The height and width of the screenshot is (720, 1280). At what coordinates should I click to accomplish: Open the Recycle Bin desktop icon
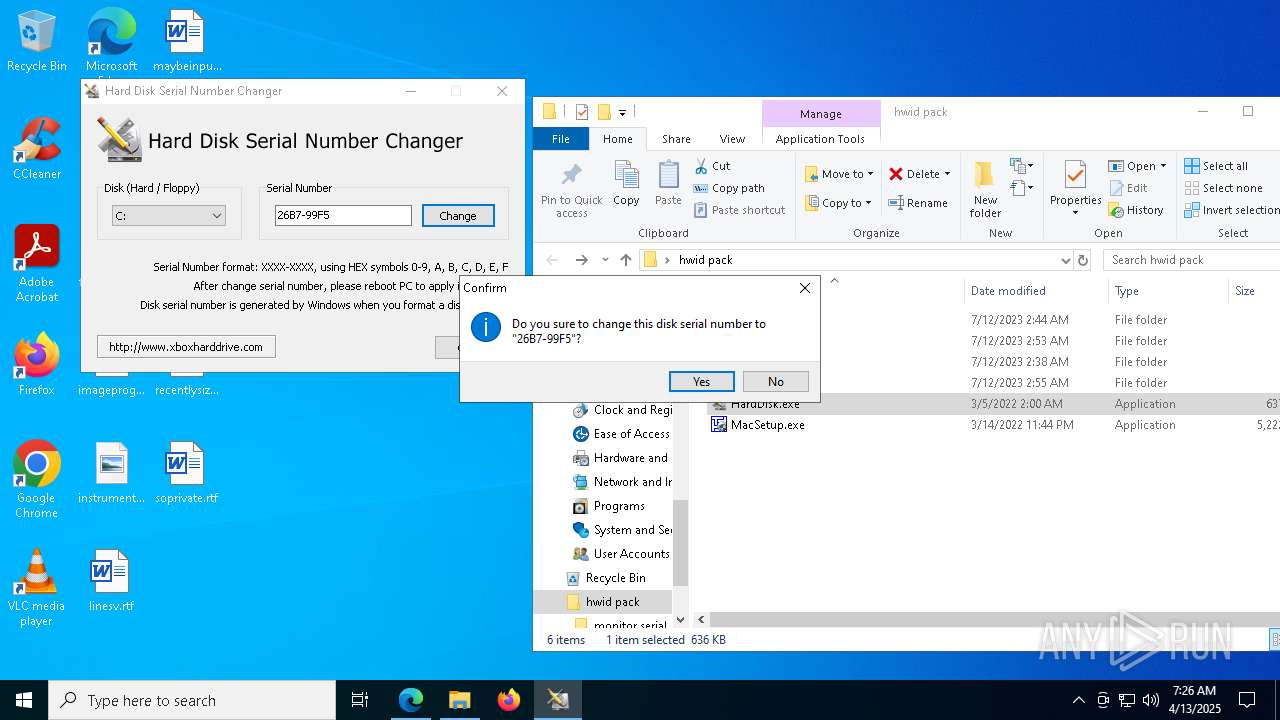pyautogui.click(x=36, y=42)
